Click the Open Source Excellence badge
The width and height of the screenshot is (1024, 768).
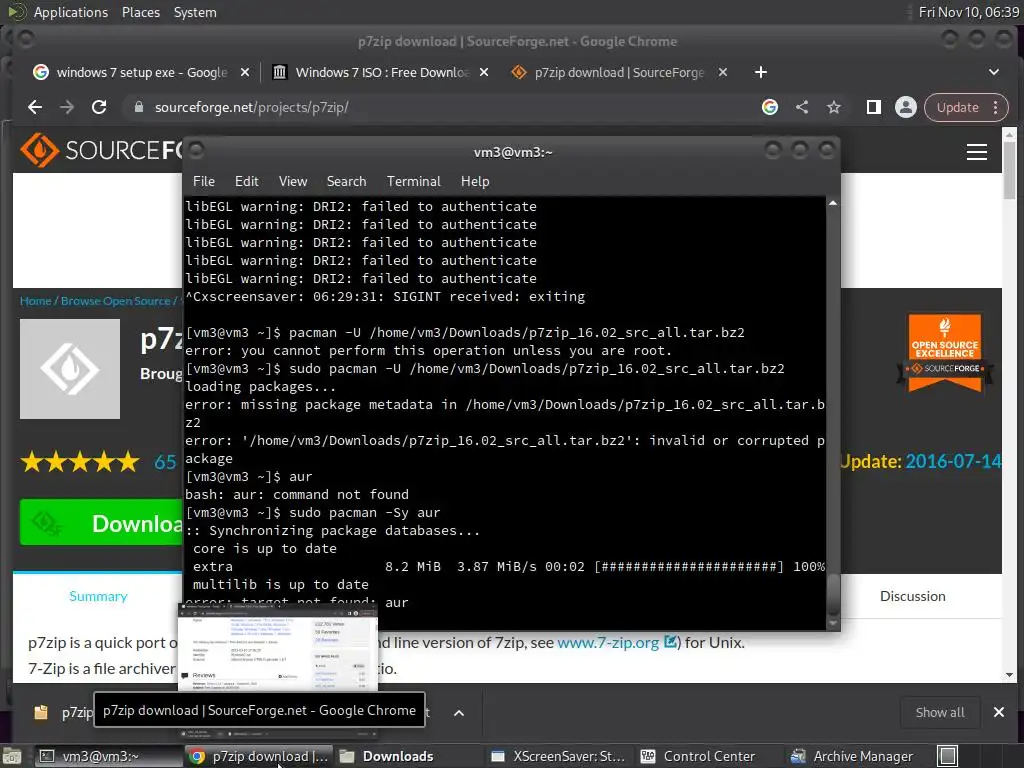tap(945, 353)
